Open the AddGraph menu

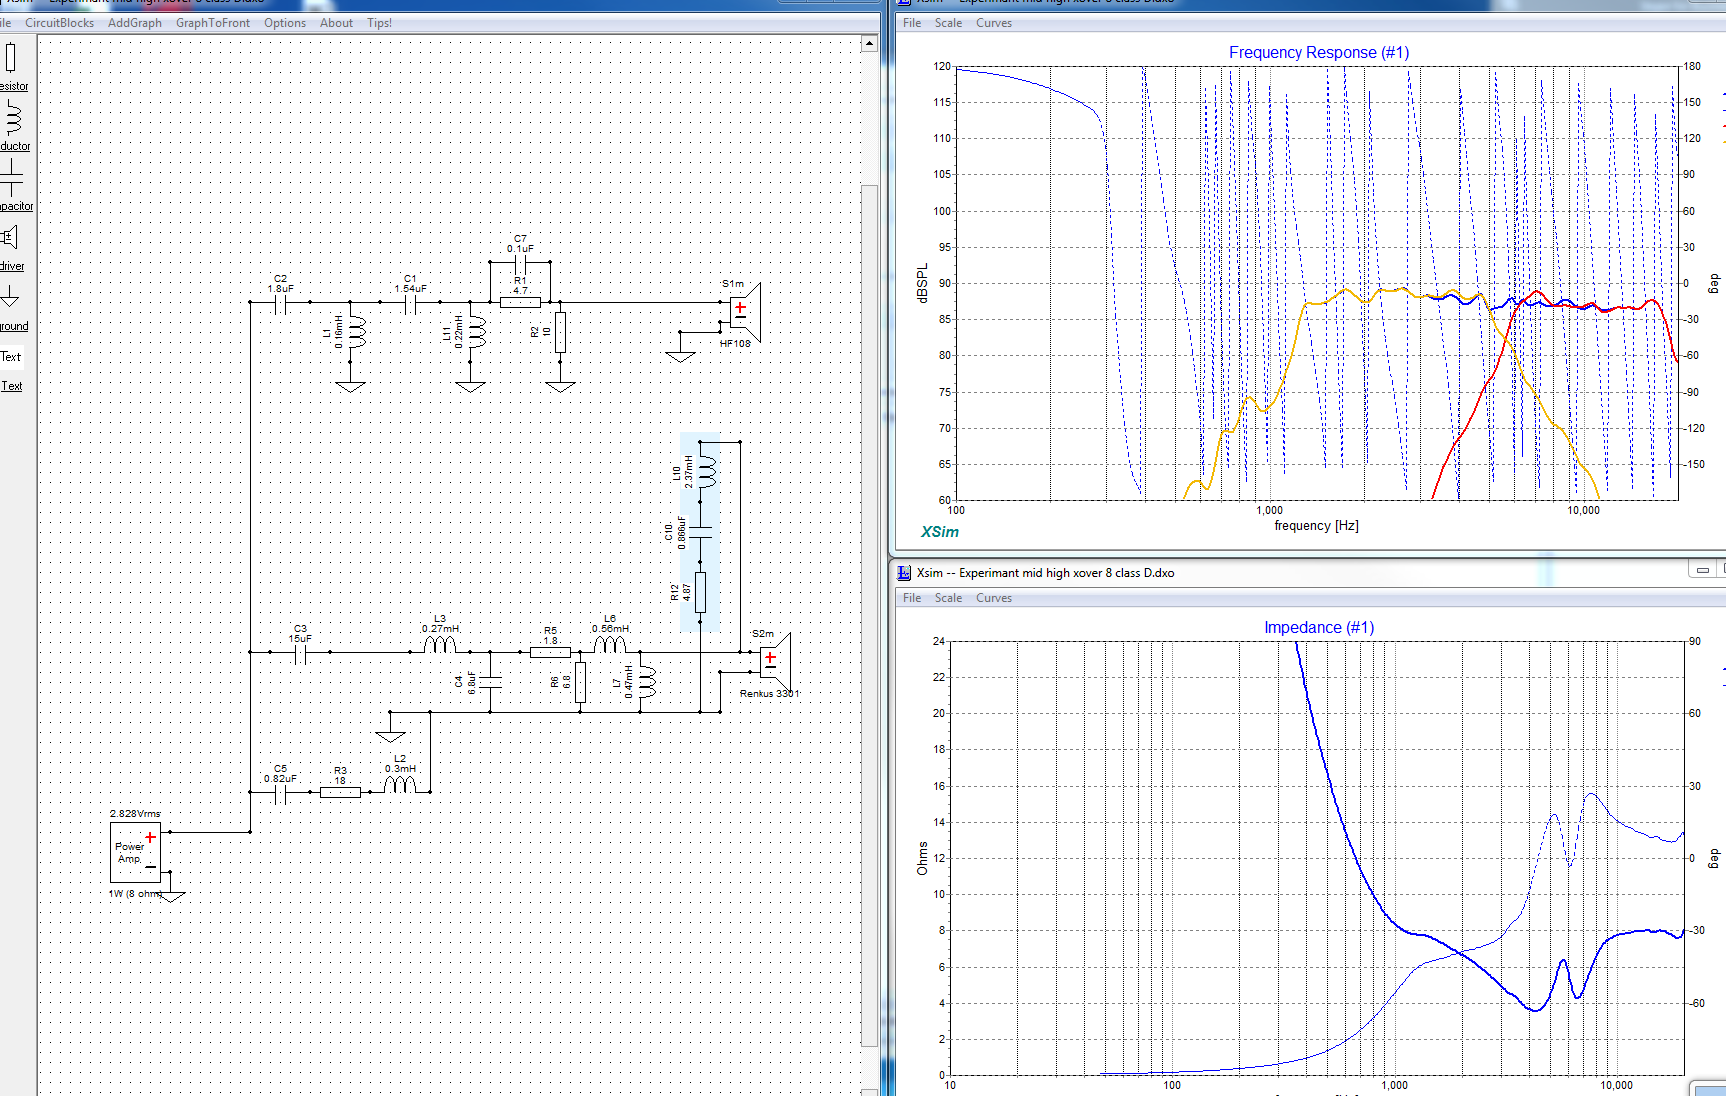tap(135, 23)
